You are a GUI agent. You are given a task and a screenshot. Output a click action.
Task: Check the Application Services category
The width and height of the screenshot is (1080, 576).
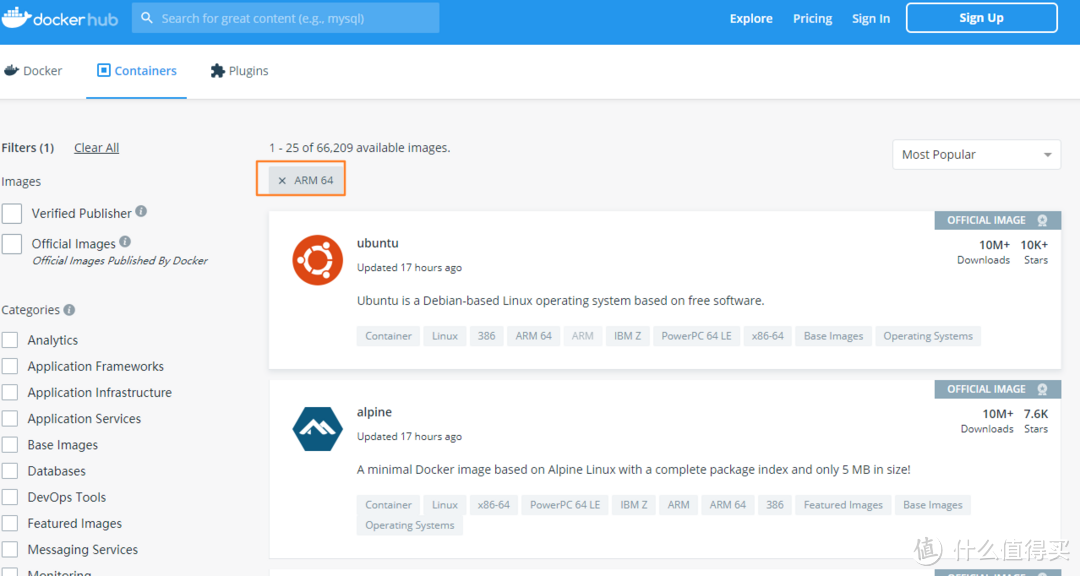pos(10,418)
